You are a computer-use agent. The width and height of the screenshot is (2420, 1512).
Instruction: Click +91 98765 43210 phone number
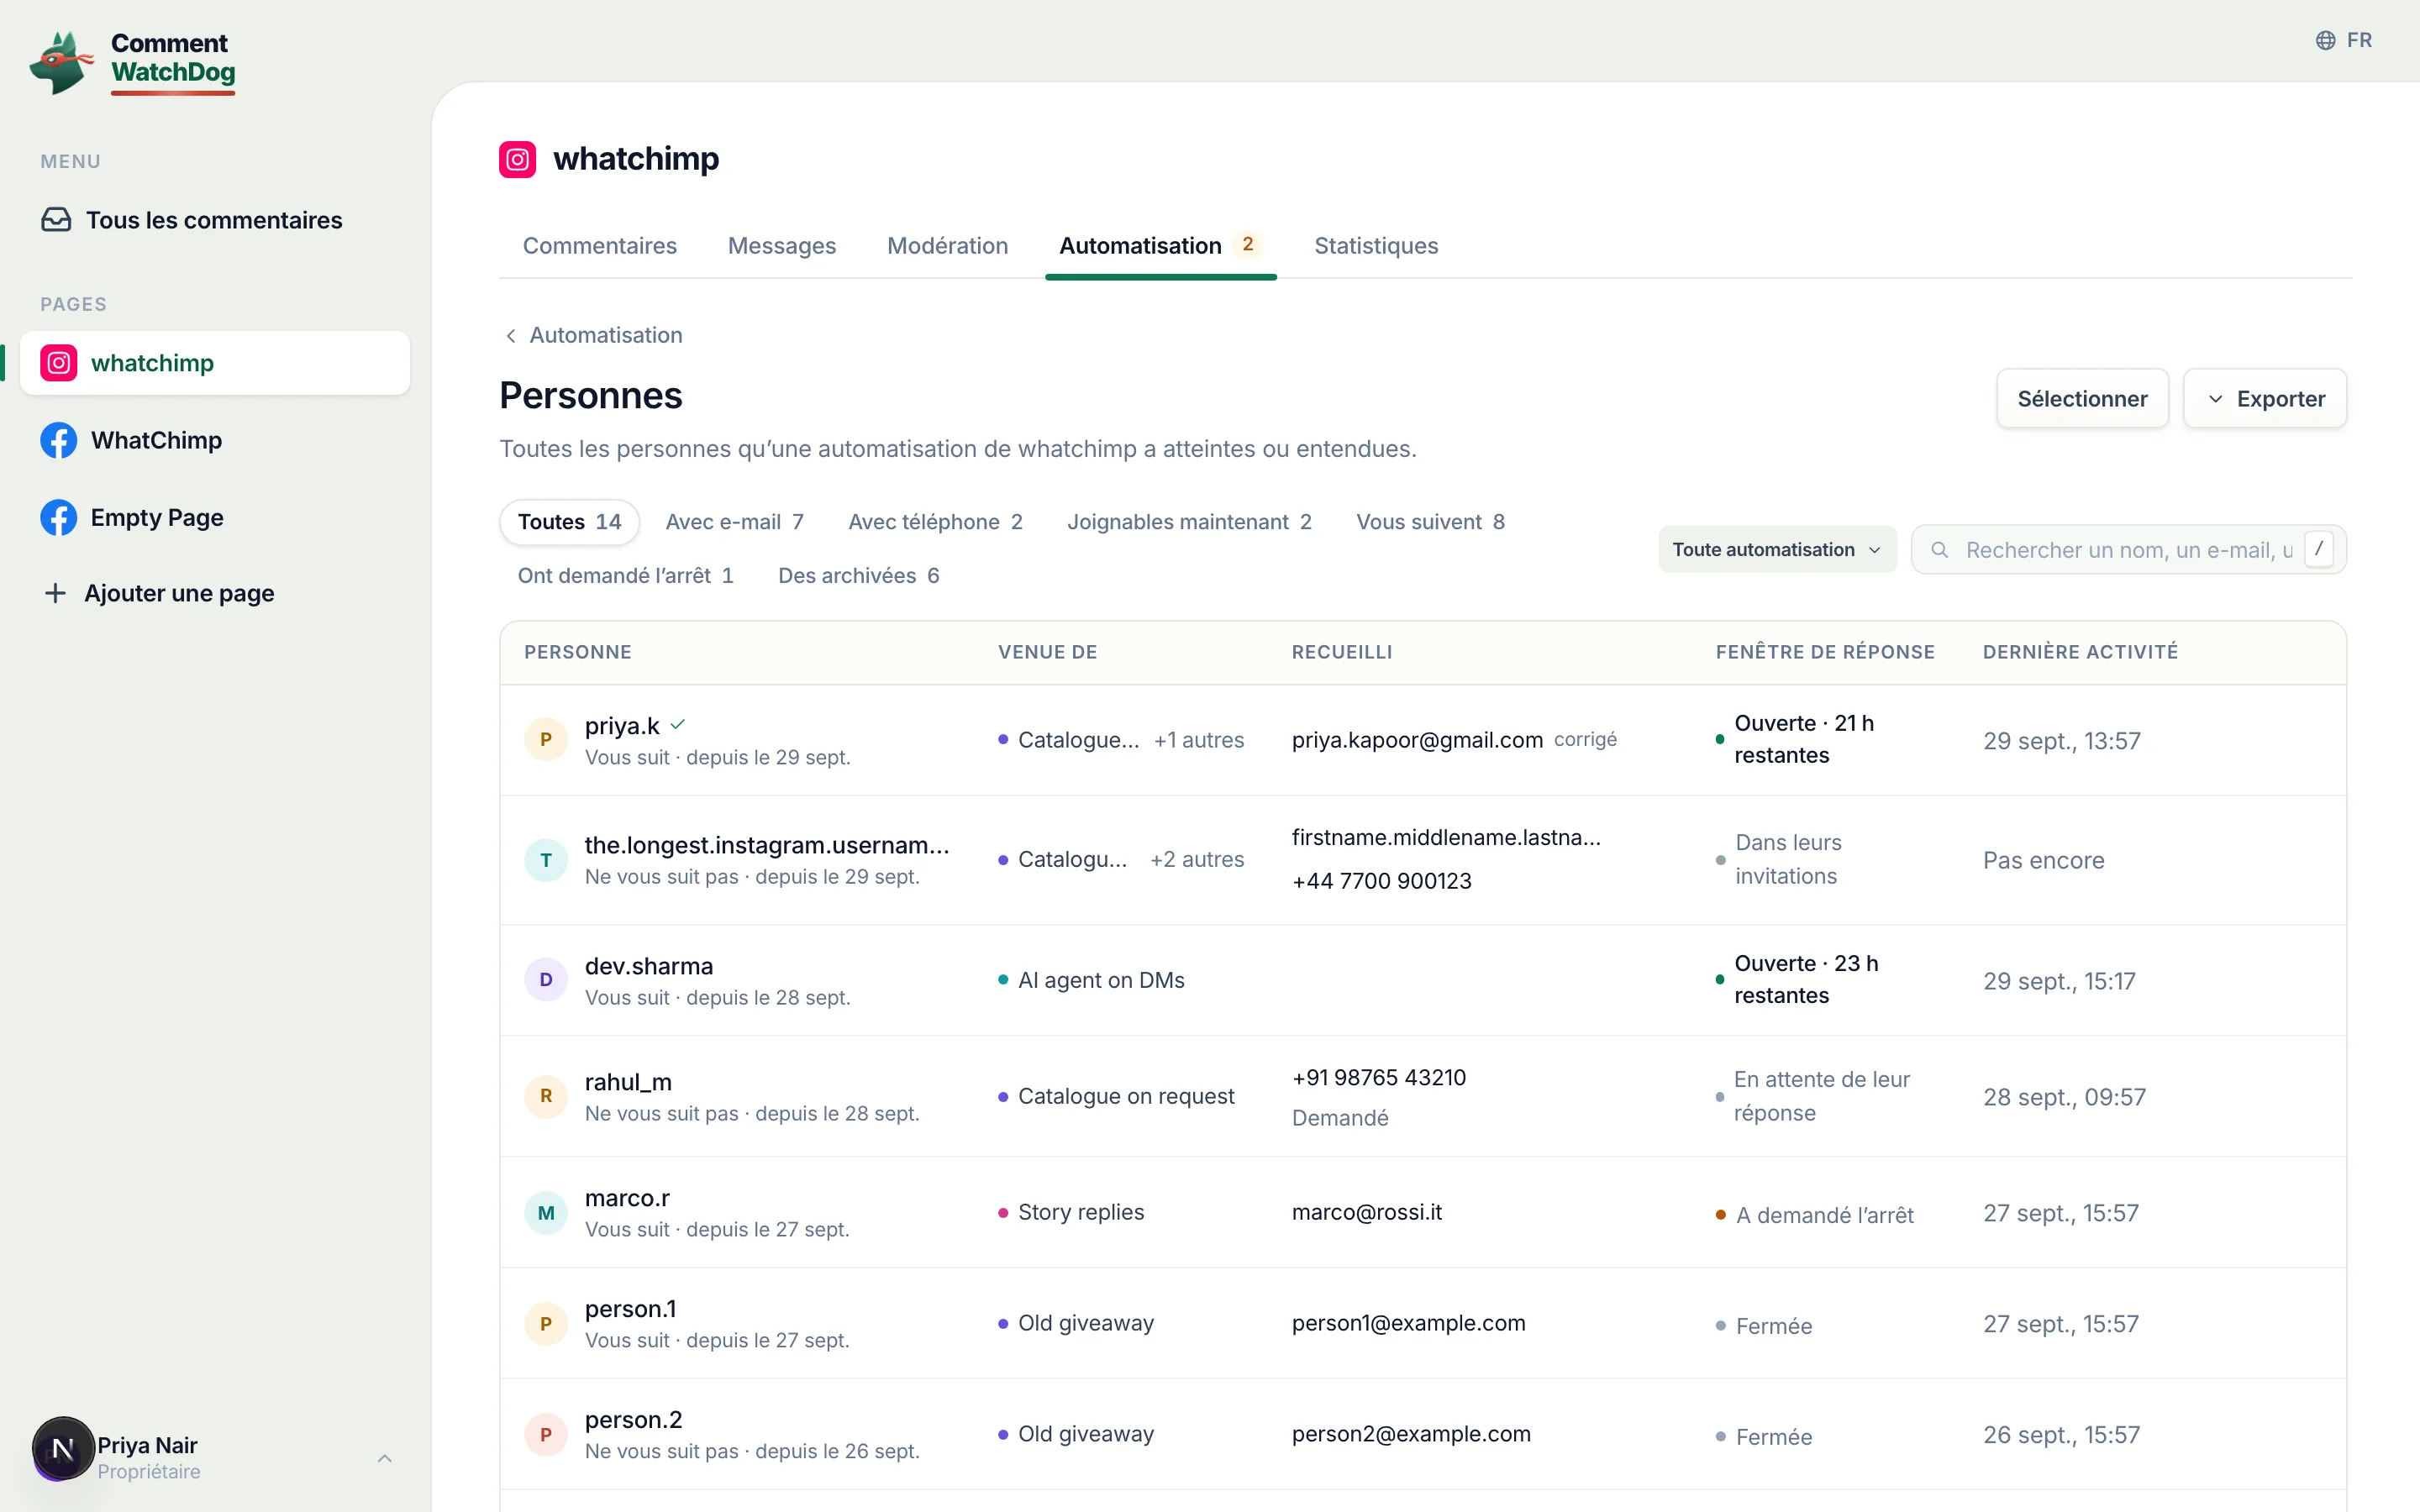tap(1378, 1077)
